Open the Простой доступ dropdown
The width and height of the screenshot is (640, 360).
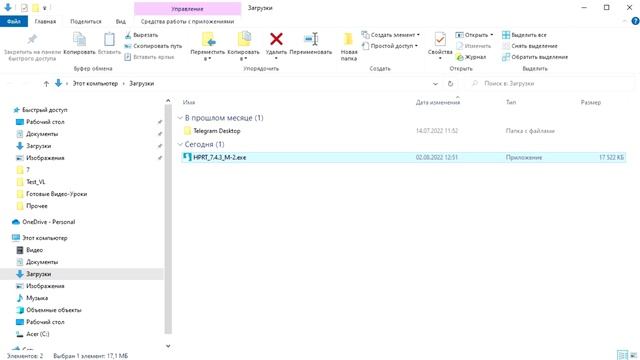pyautogui.click(x=390, y=46)
